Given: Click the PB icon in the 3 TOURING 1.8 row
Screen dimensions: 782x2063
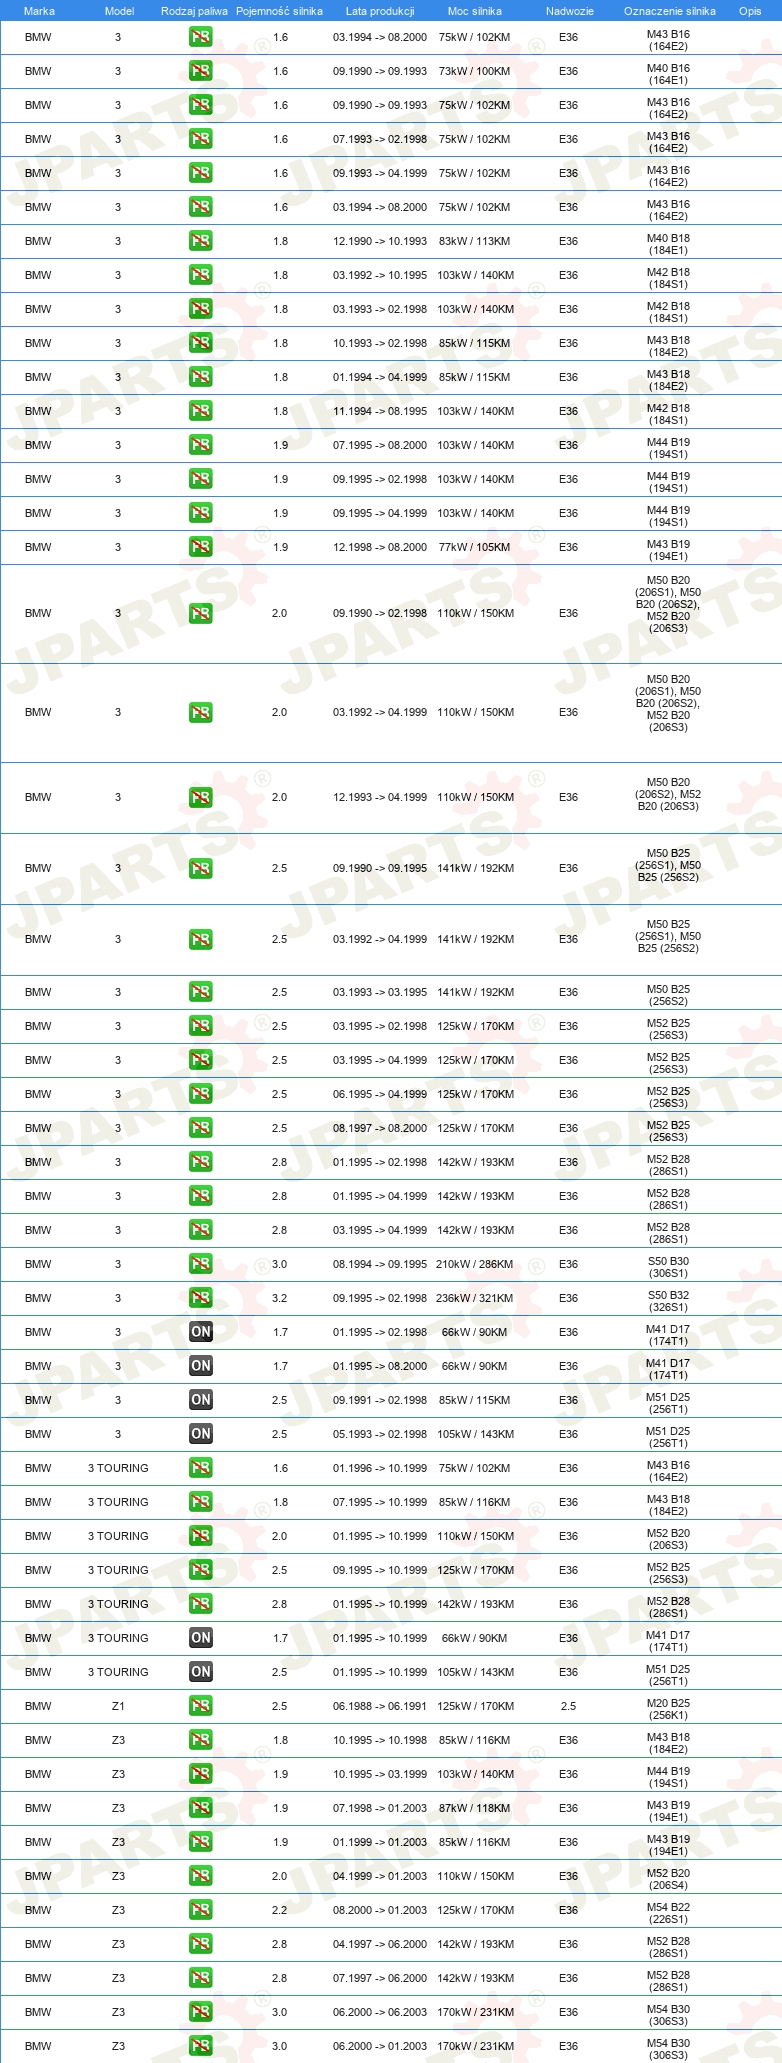Looking at the screenshot, I should point(200,1502).
